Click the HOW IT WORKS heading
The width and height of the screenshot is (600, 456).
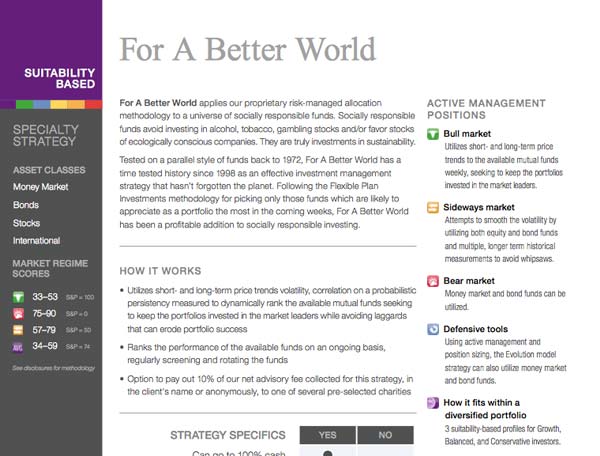160,271
